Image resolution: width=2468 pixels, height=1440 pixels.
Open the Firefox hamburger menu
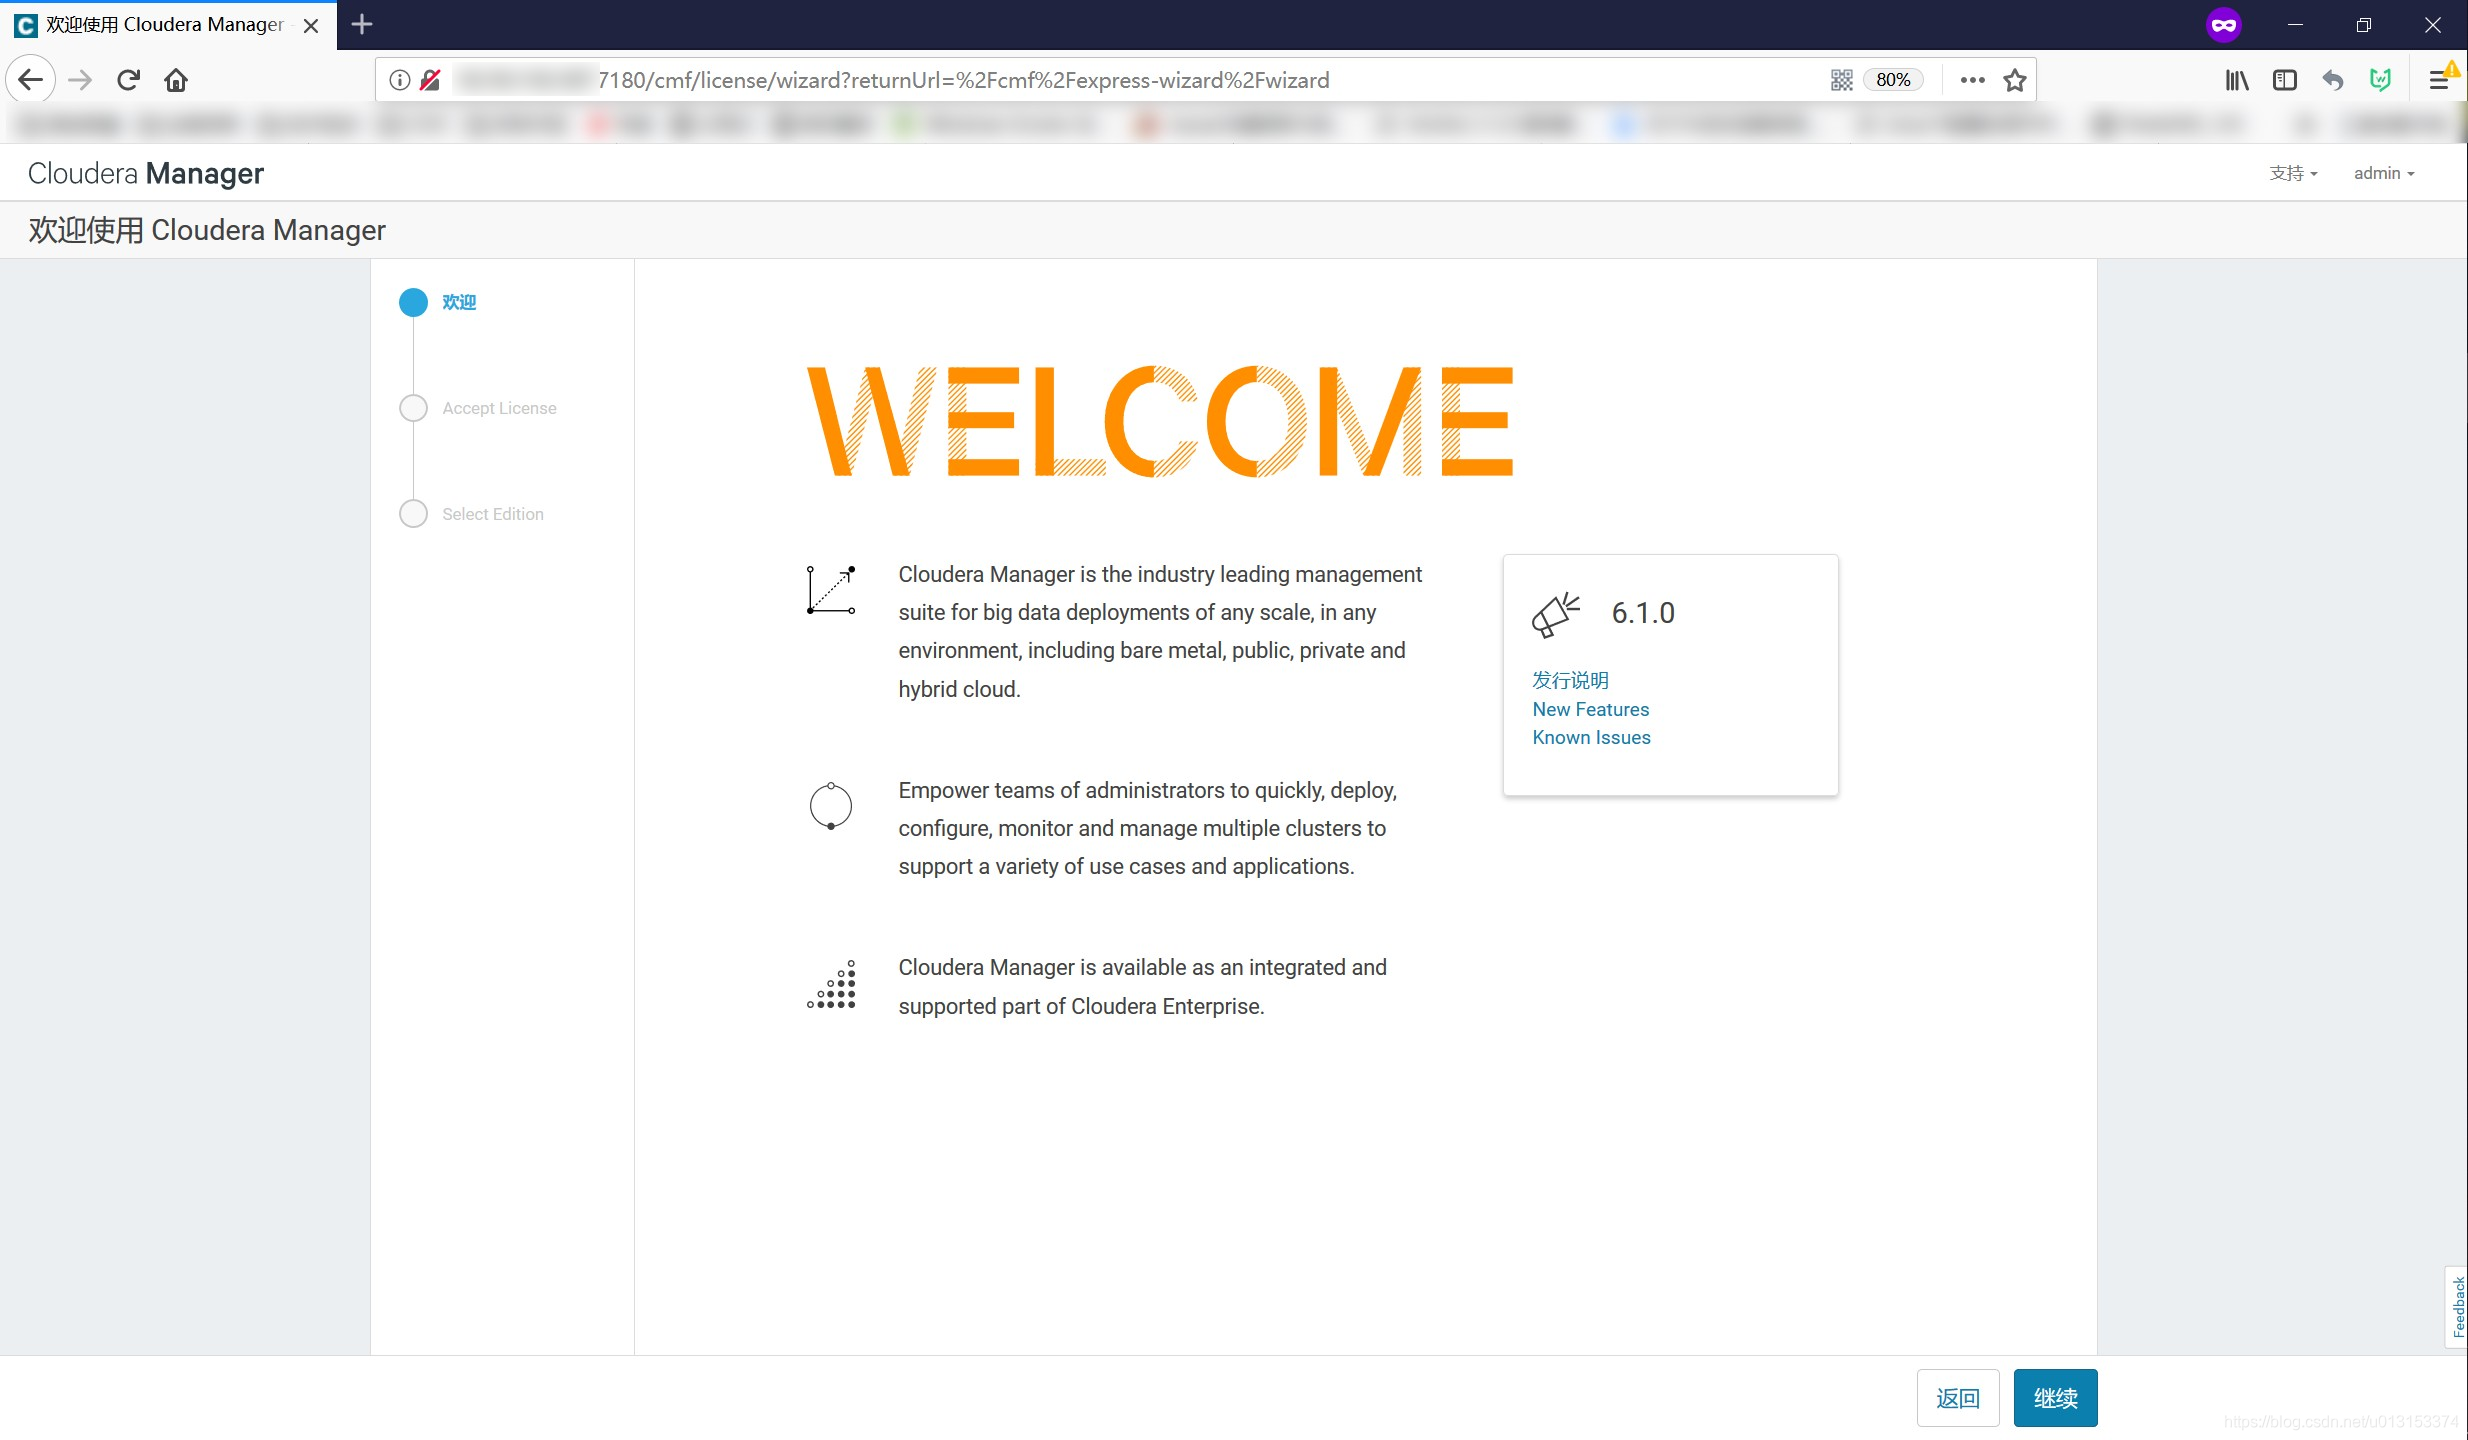(2438, 80)
